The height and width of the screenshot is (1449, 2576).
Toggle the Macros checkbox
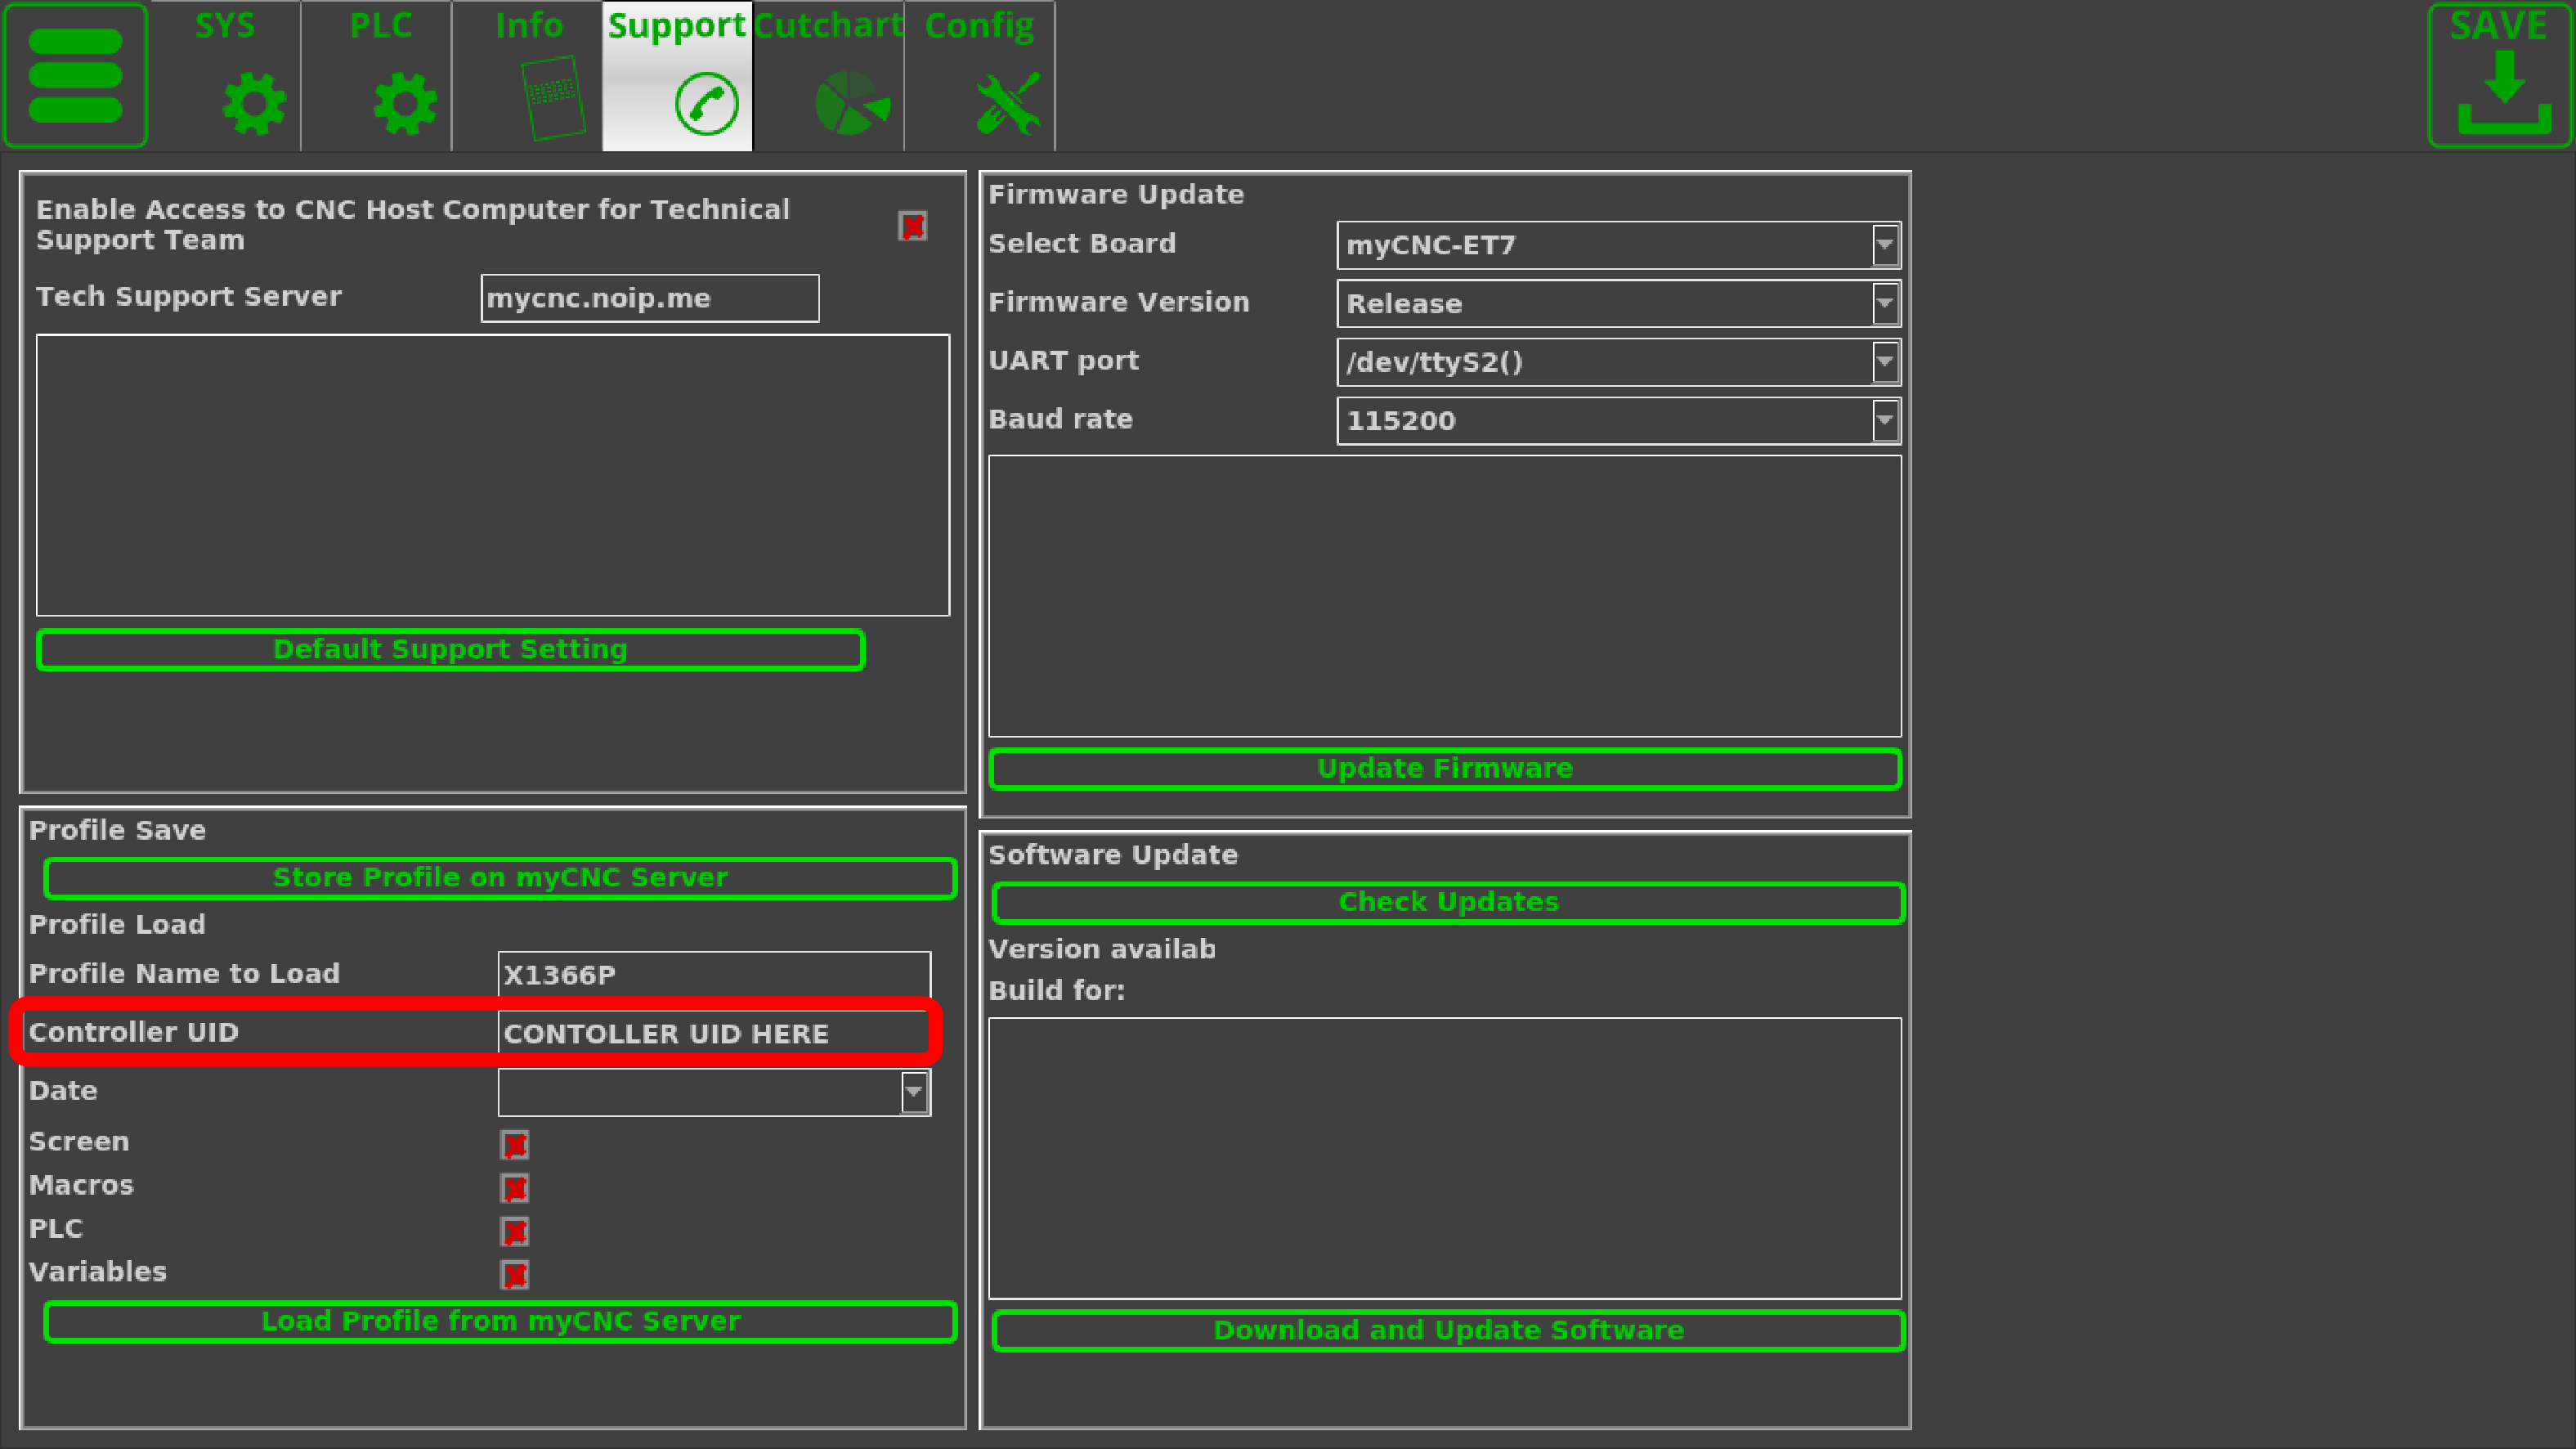(x=515, y=1188)
